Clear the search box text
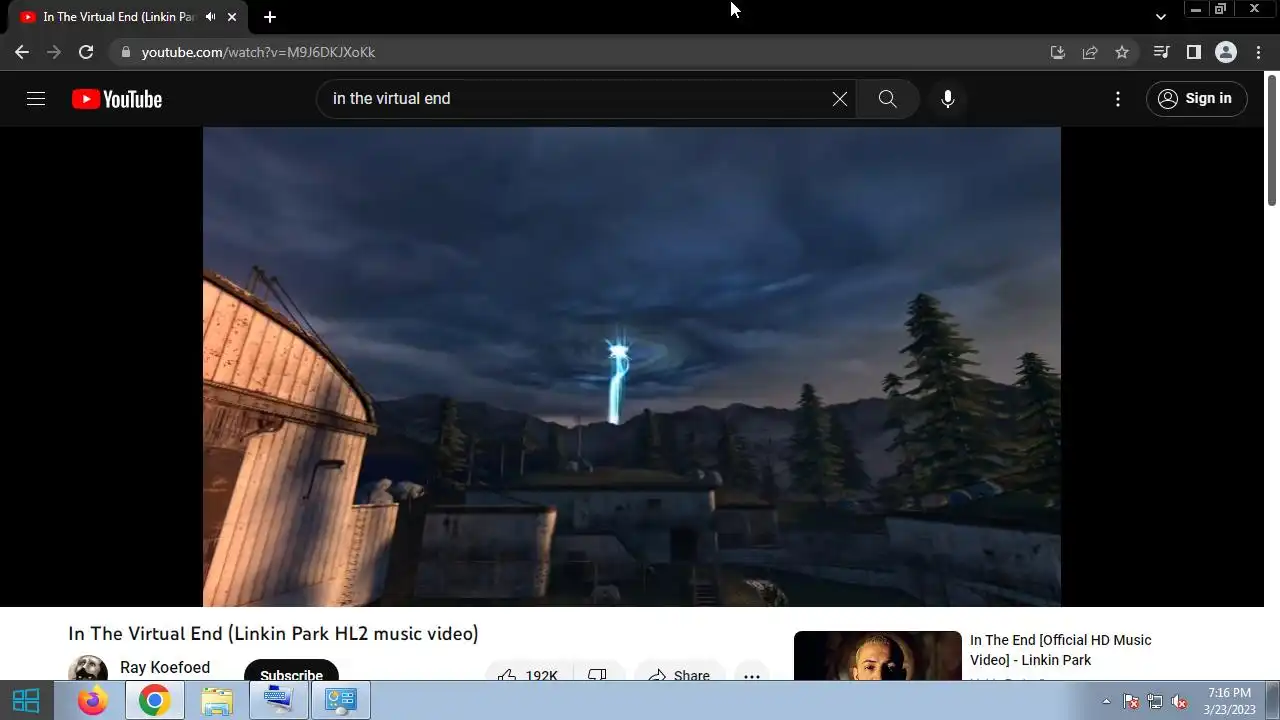This screenshot has height=720, width=1280. click(x=840, y=99)
